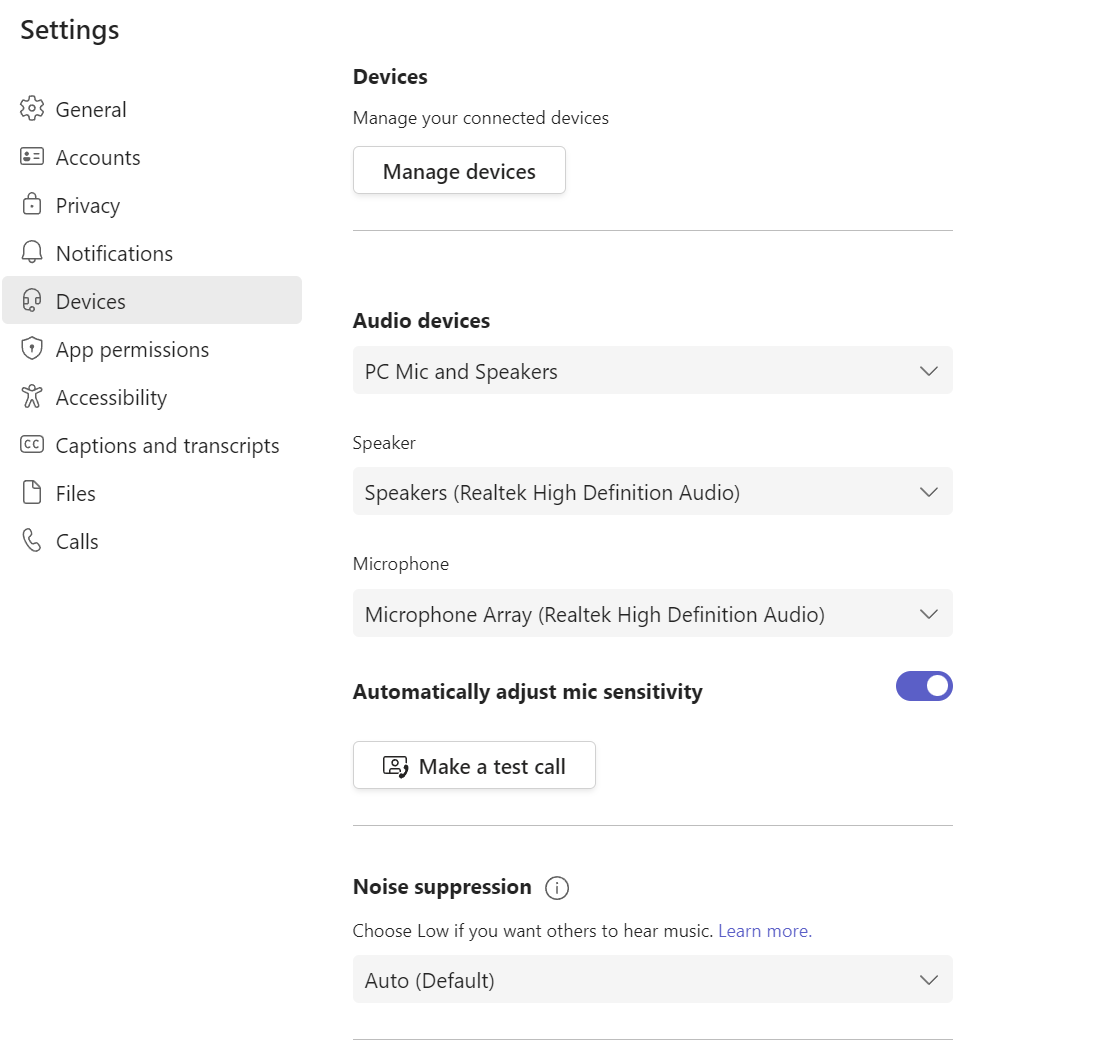The image size is (1108, 1053).
Task: Open the Microphone Array dropdown
Action: pos(652,614)
